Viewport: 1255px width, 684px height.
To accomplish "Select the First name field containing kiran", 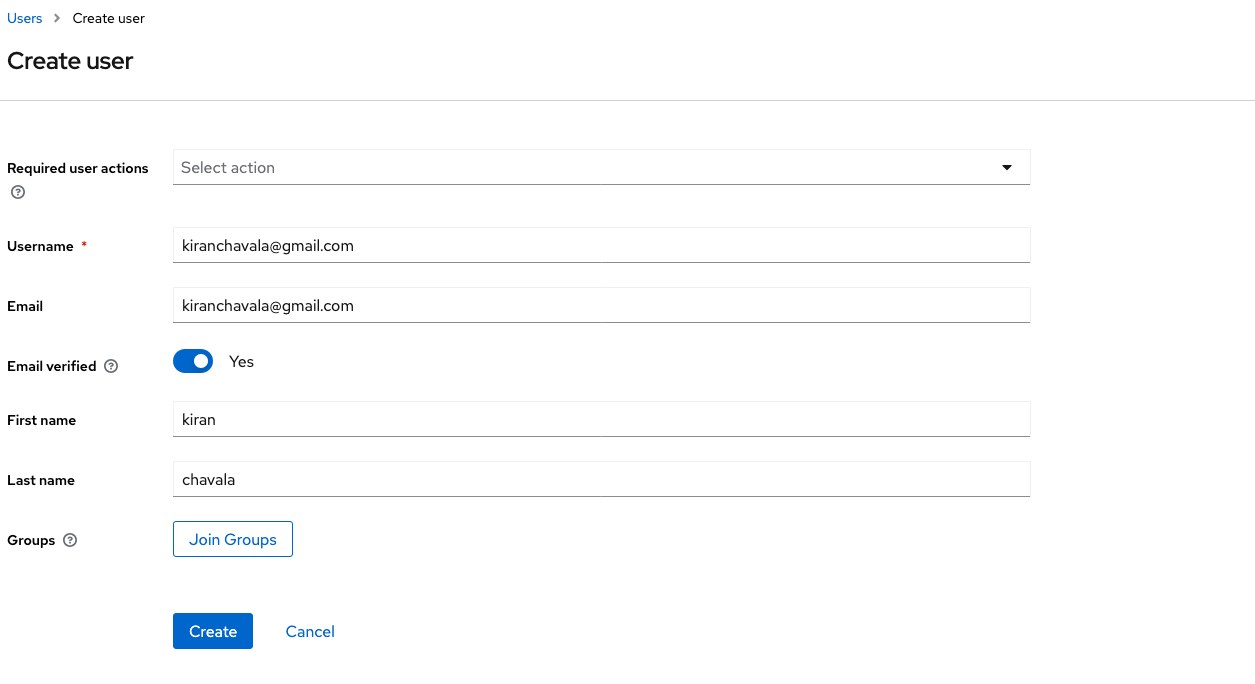I will tap(601, 420).
